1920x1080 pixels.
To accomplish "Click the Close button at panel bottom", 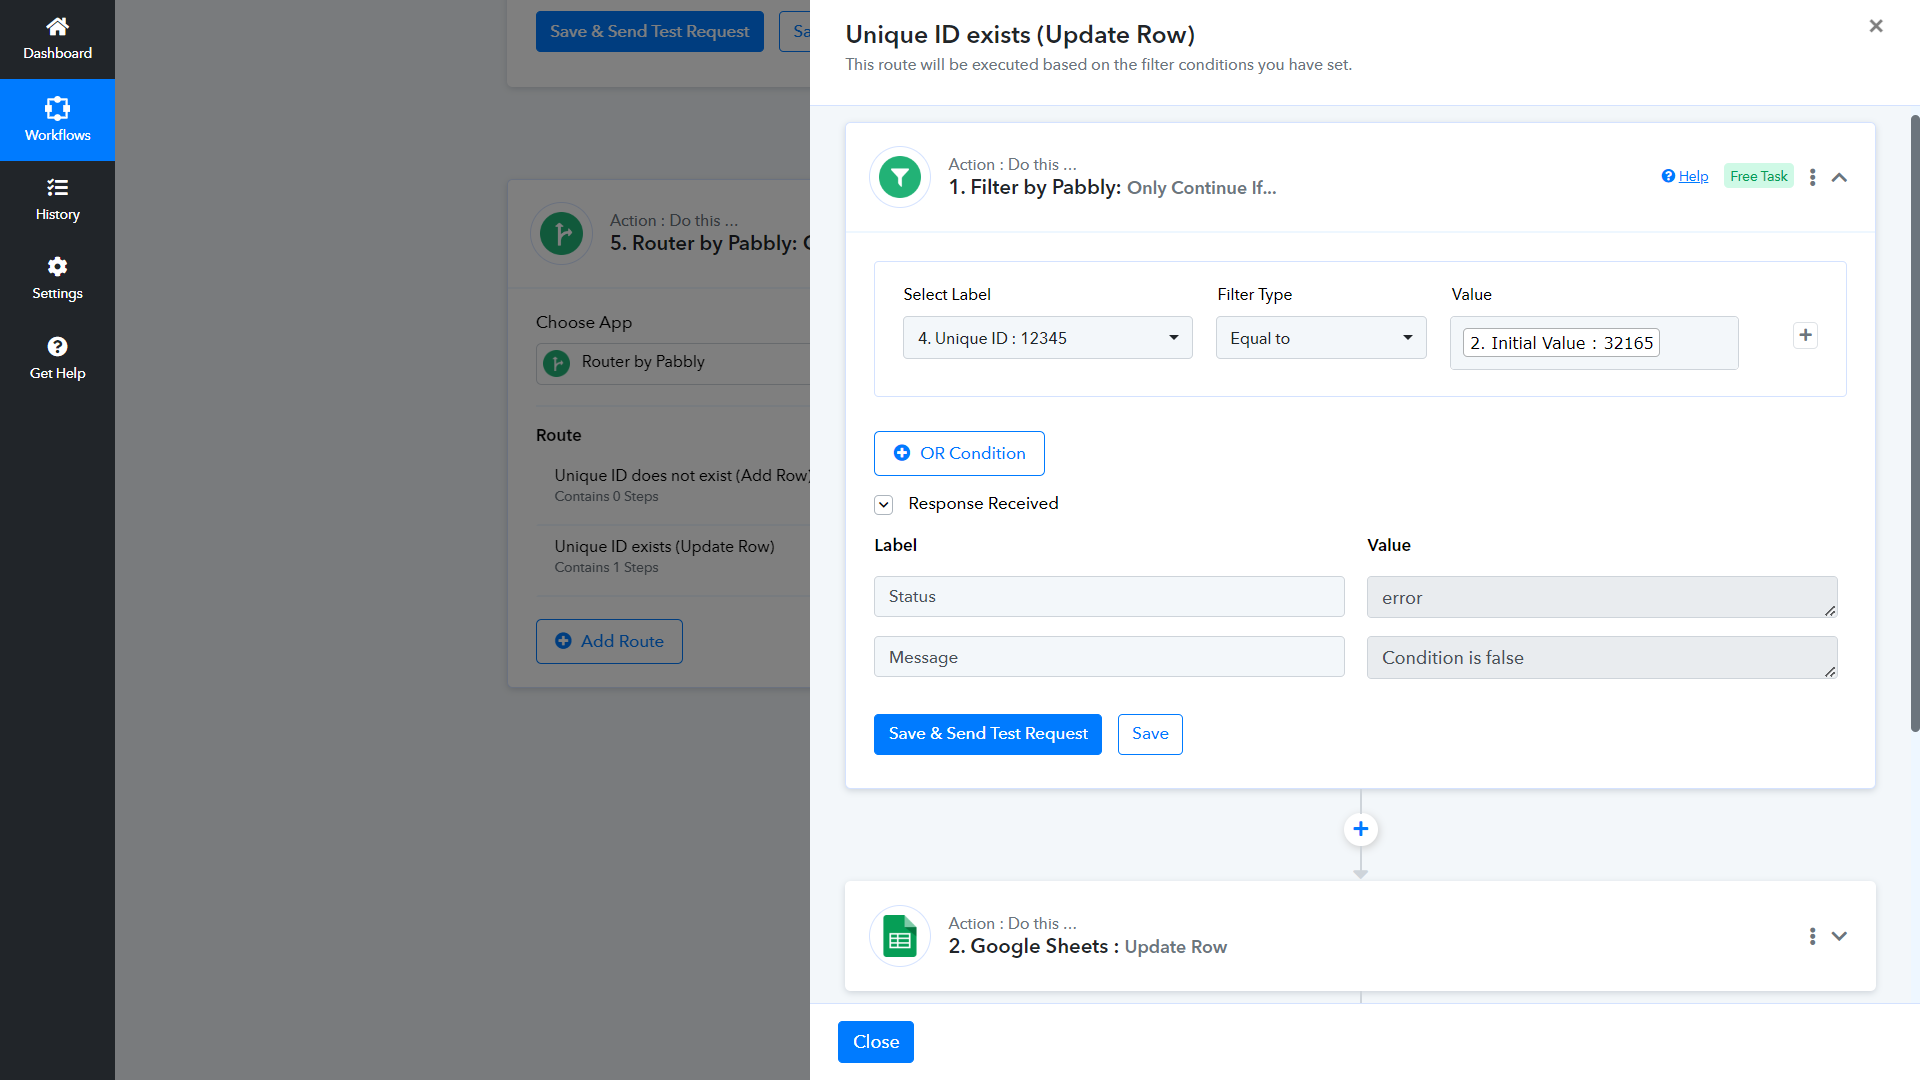I will coord(876,1042).
